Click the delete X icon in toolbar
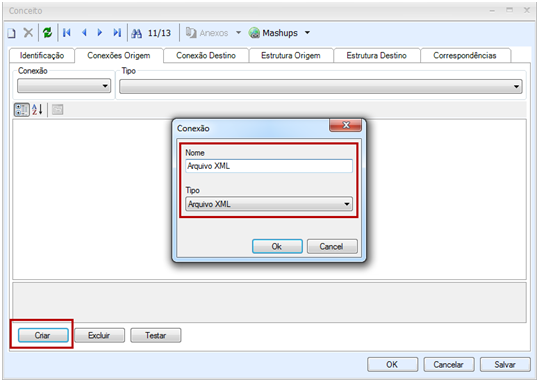Screen dimensions: 539x382 [x=28, y=33]
